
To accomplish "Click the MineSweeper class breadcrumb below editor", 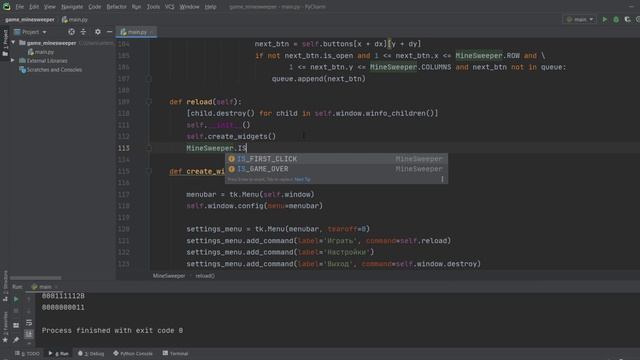I will point(169,276).
